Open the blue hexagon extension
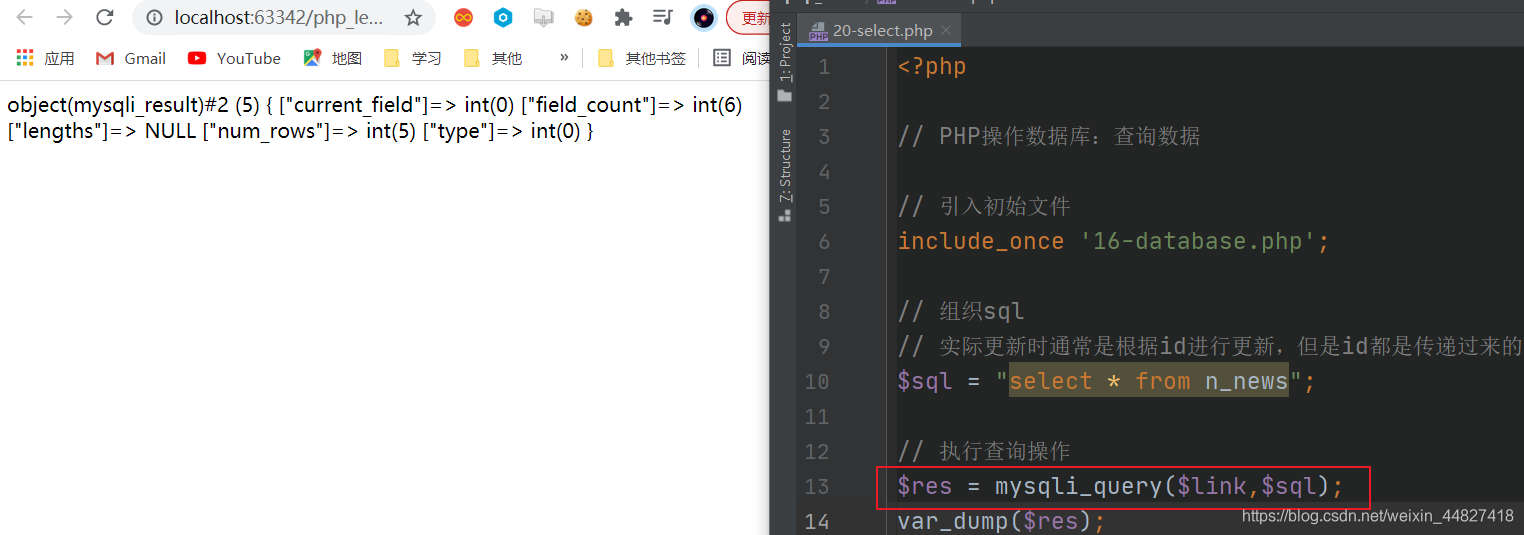1524x535 pixels. (503, 17)
